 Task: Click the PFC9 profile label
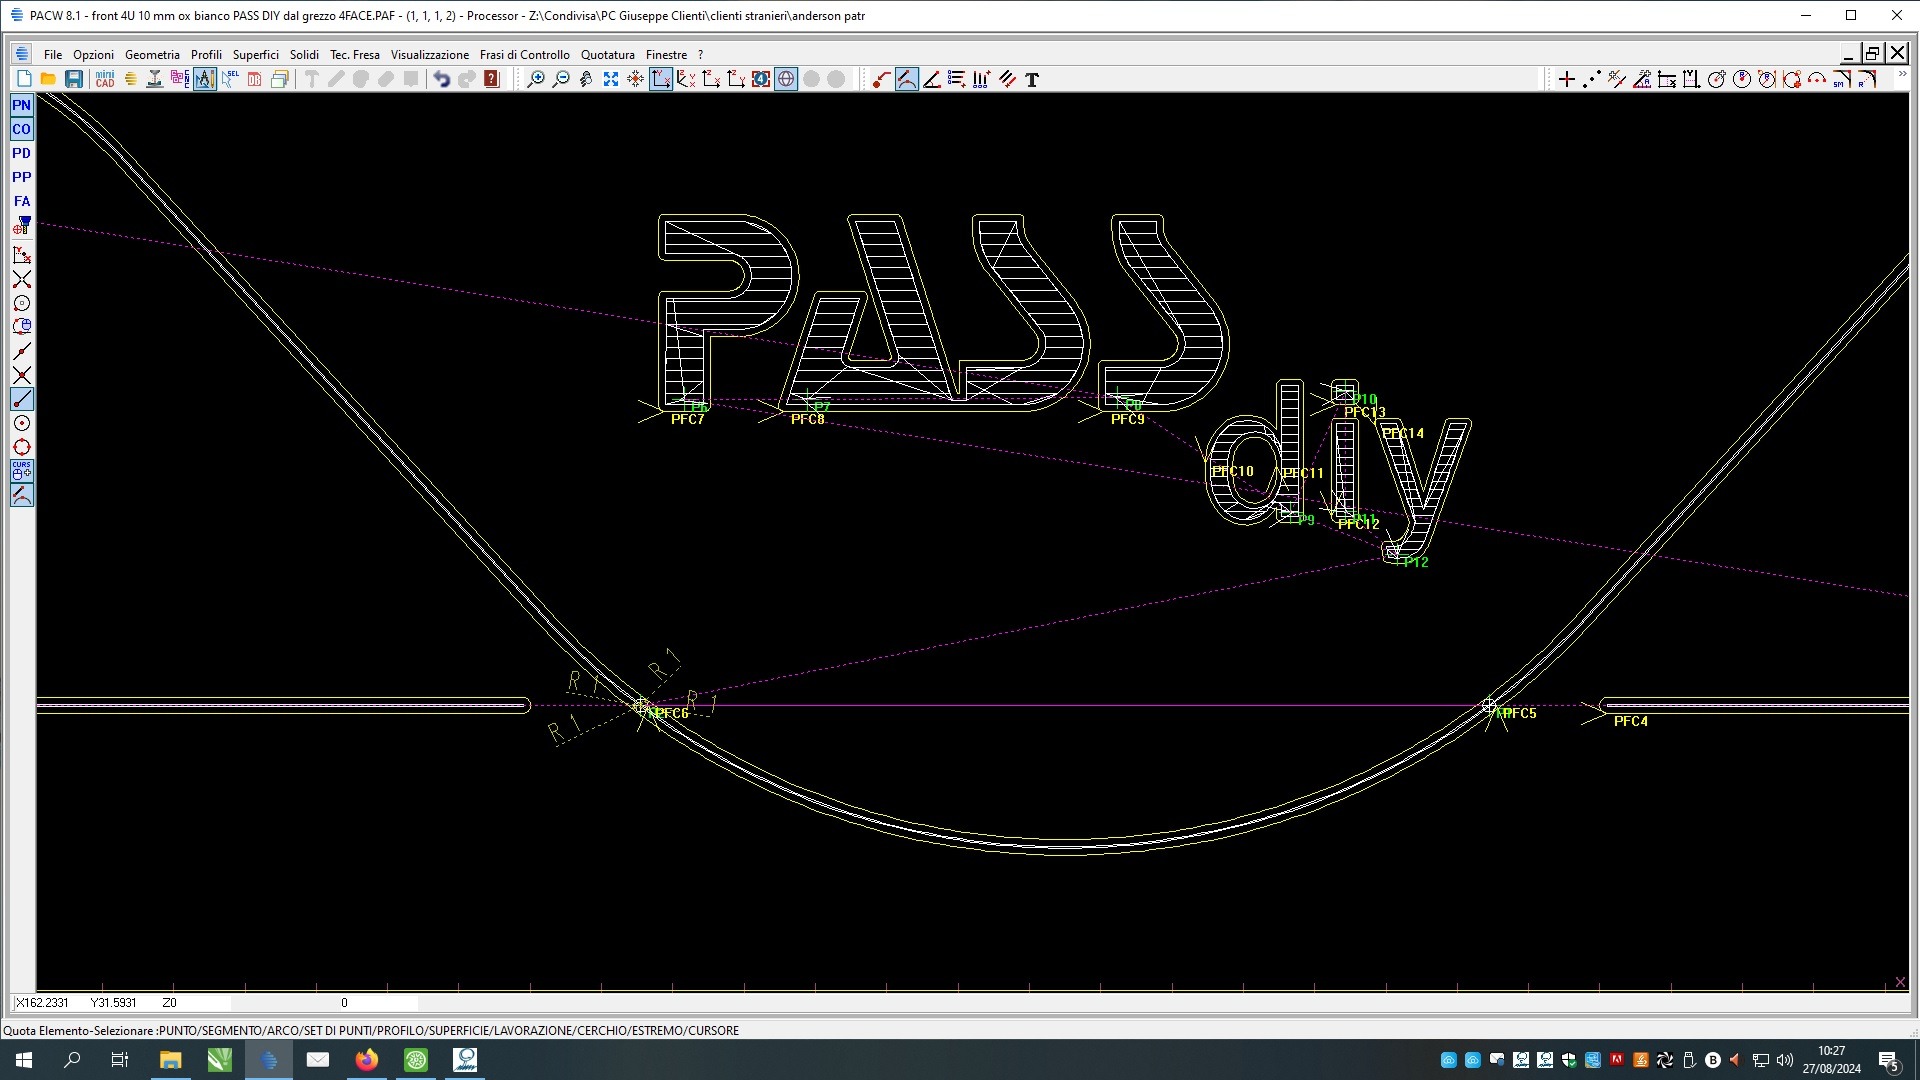click(1128, 419)
